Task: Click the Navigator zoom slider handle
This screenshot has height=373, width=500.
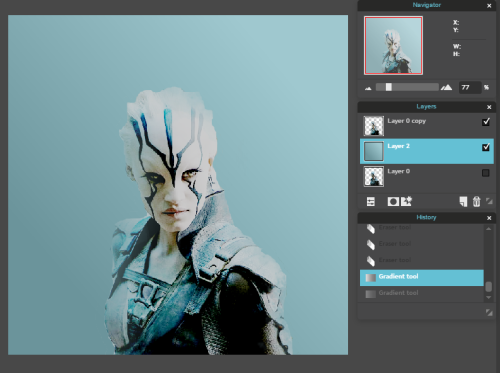Action: [x=389, y=87]
